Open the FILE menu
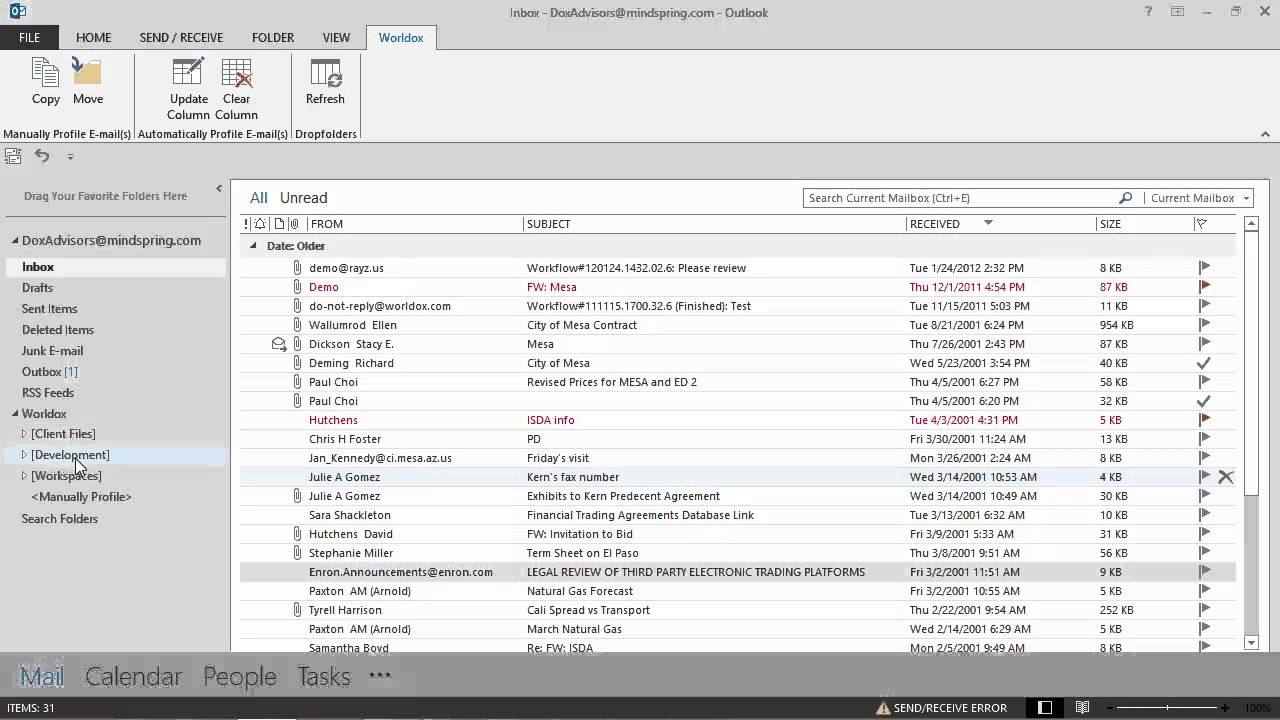The image size is (1280, 720). 29,37
